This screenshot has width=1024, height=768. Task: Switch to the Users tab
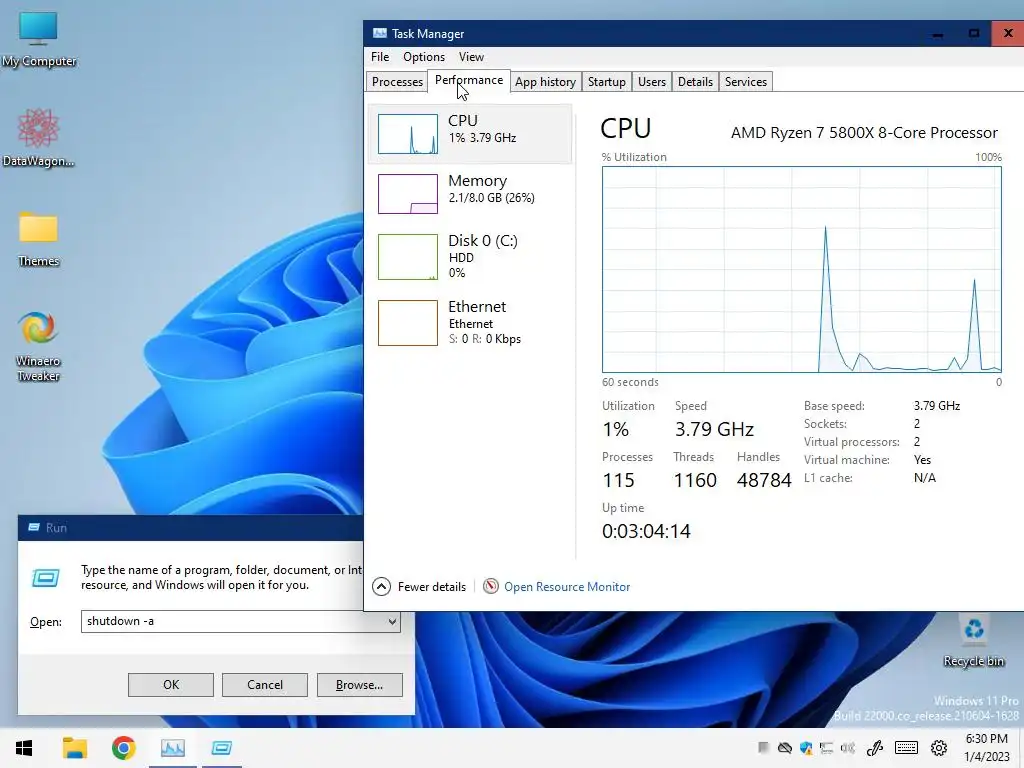coord(652,82)
